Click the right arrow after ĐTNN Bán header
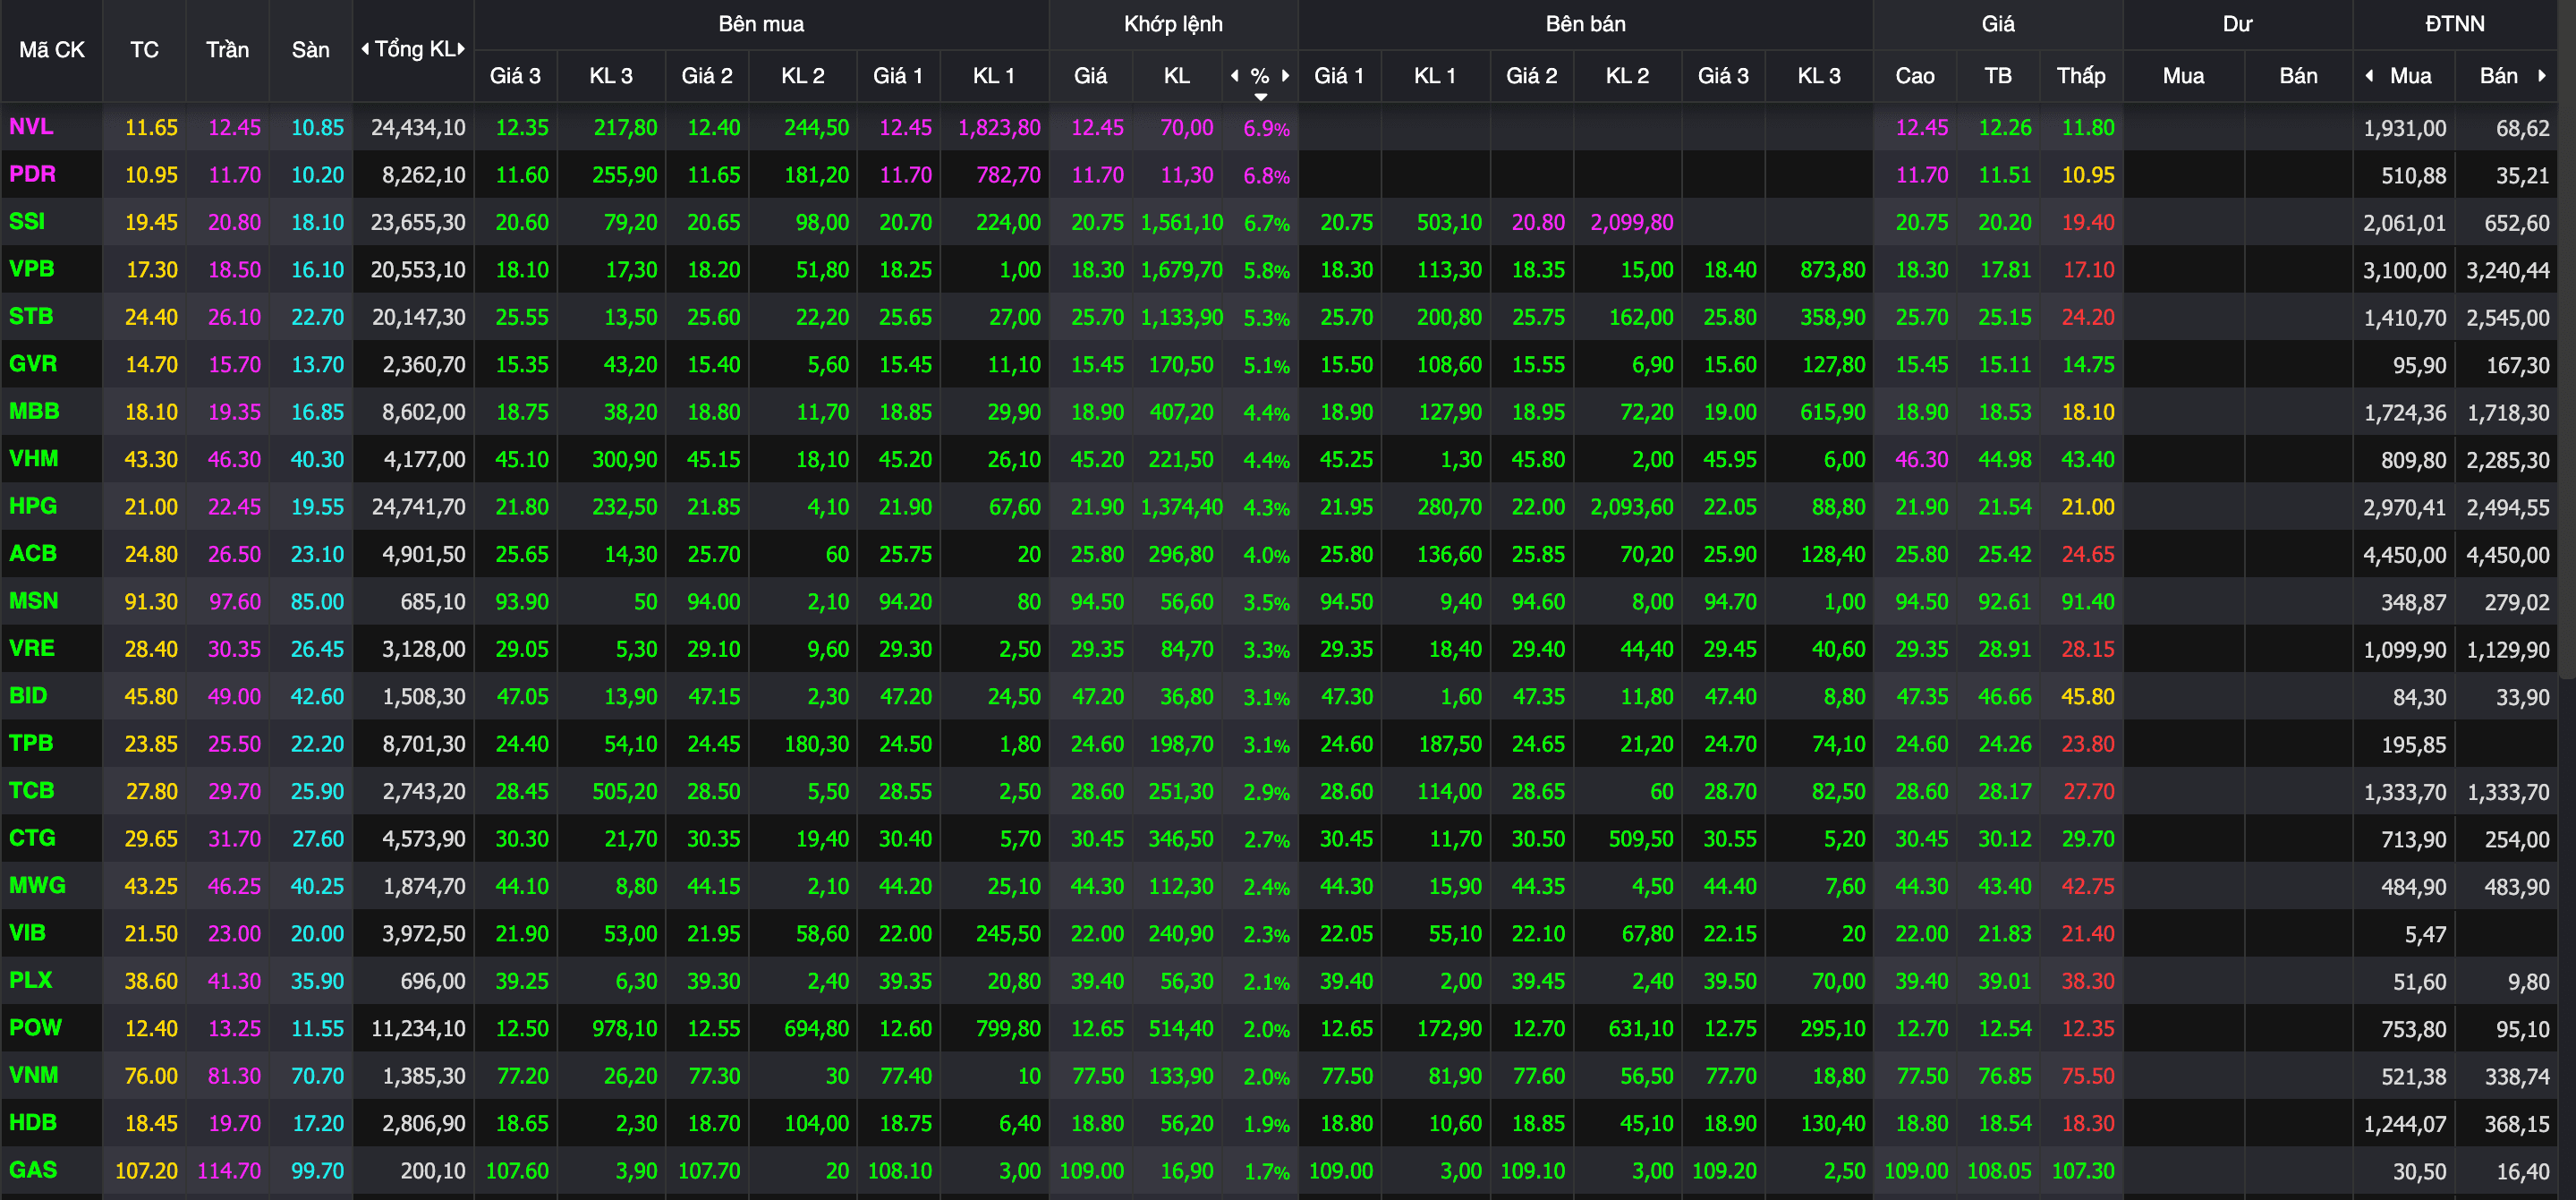The height and width of the screenshot is (1200, 2576). coord(2541,75)
